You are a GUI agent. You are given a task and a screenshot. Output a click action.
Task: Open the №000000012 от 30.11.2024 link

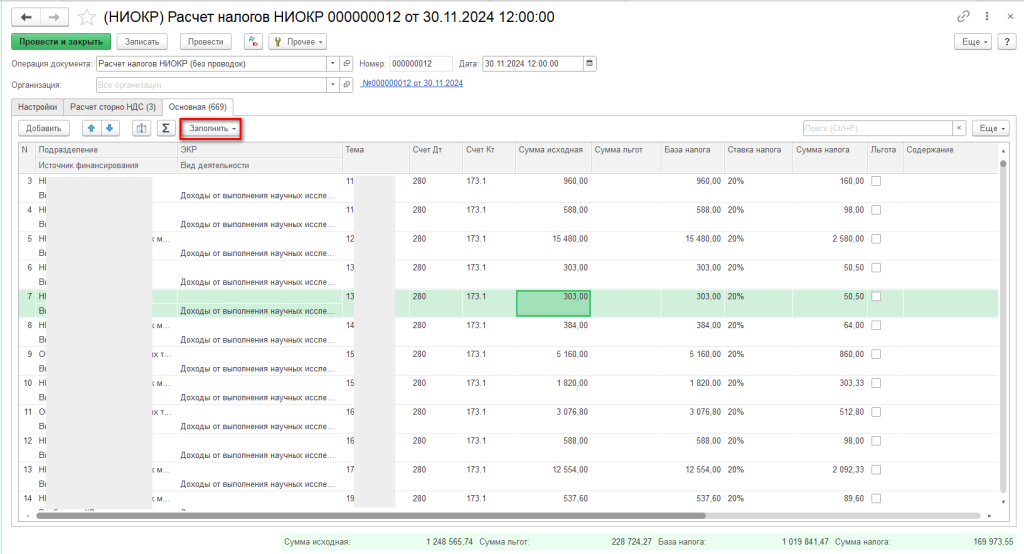(x=412, y=84)
